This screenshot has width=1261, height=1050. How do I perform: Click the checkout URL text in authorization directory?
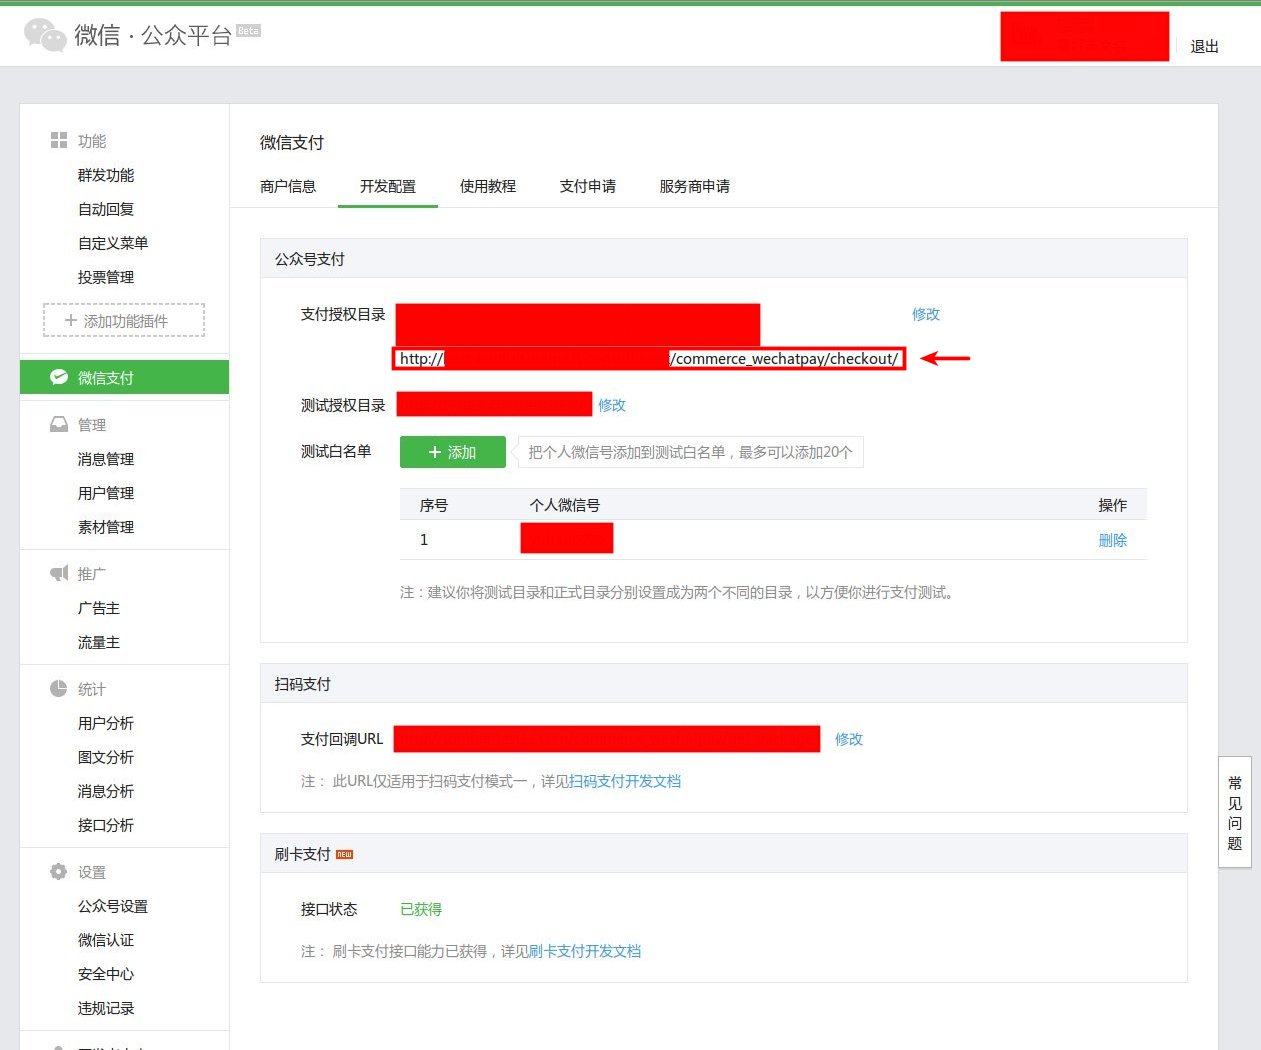coord(649,358)
